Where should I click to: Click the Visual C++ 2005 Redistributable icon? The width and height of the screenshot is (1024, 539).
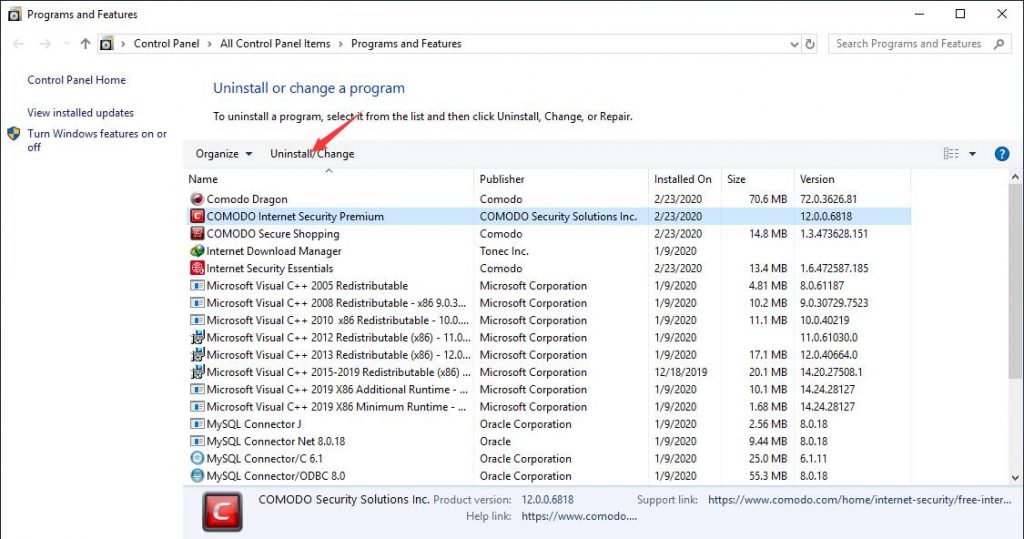point(197,286)
